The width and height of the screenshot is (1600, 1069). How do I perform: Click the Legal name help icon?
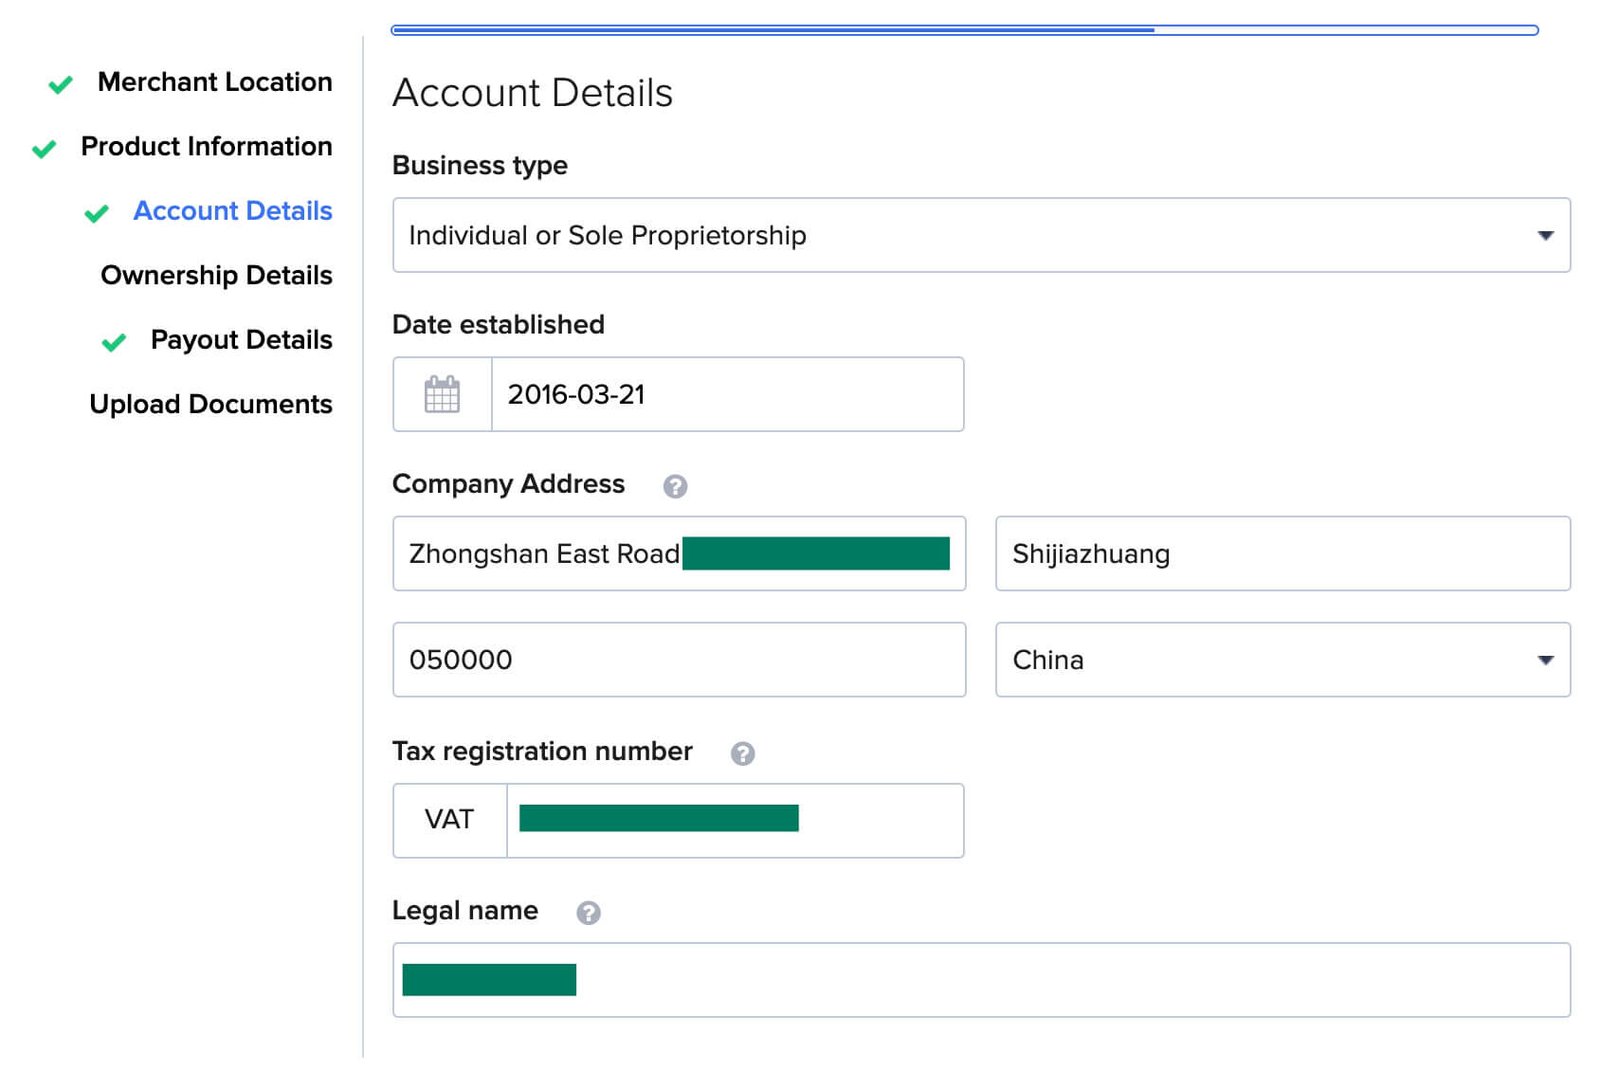point(588,912)
